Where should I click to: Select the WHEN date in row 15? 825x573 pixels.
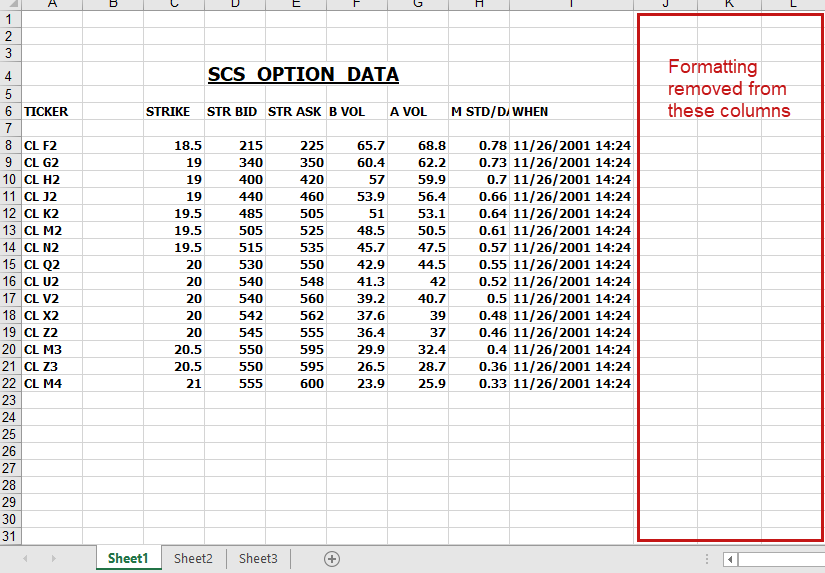tap(571, 264)
